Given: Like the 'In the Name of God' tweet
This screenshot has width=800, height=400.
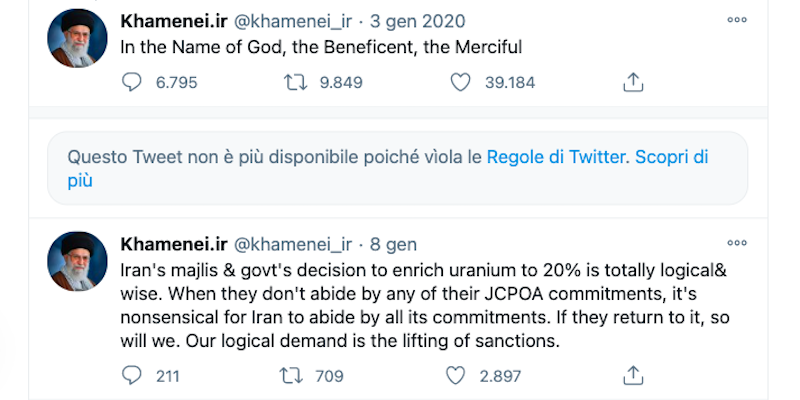Looking at the screenshot, I should (460, 84).
